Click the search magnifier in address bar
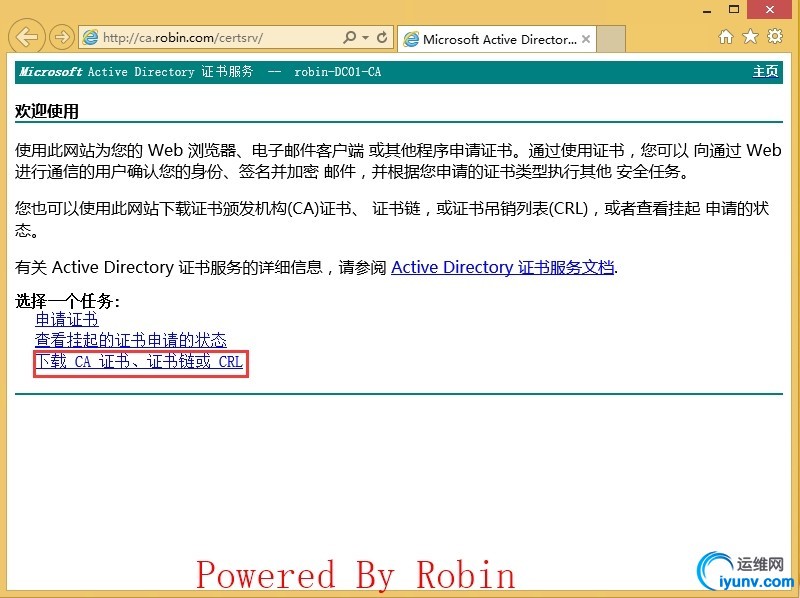This screenshot has width=800, height=598. (x=349, y=37)
